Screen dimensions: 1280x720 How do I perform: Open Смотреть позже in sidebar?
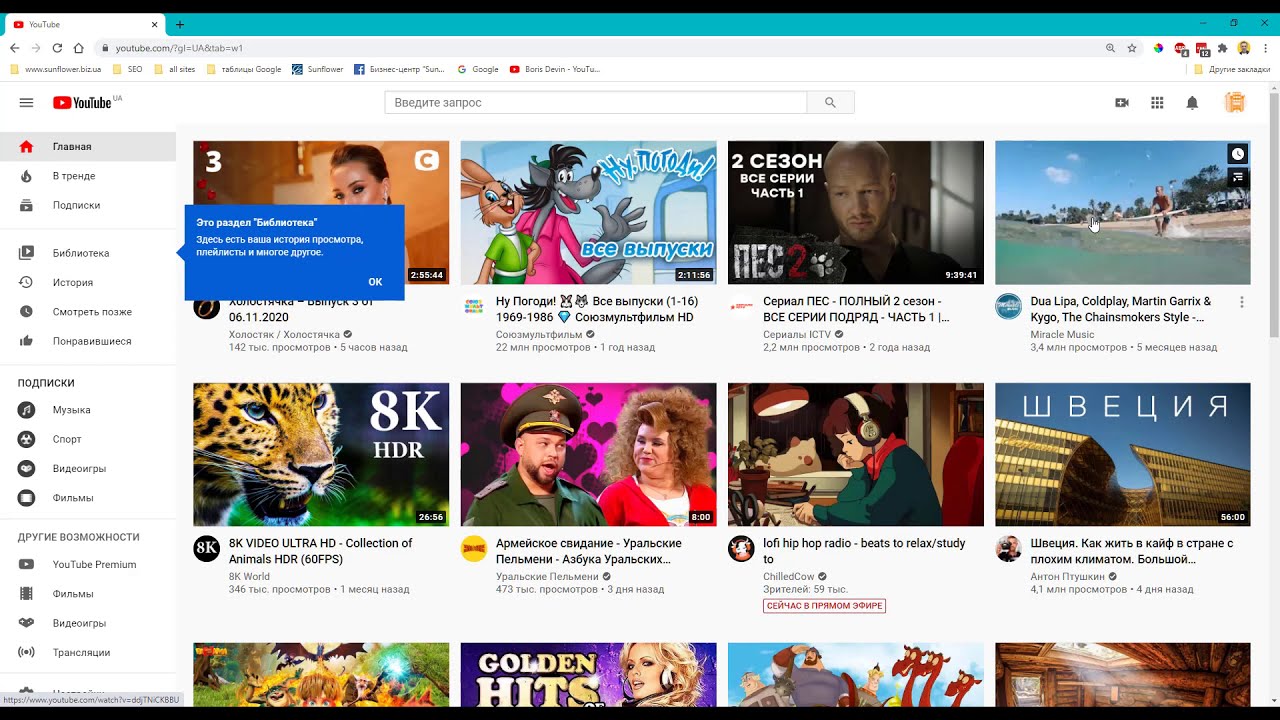tap(88, 312)
